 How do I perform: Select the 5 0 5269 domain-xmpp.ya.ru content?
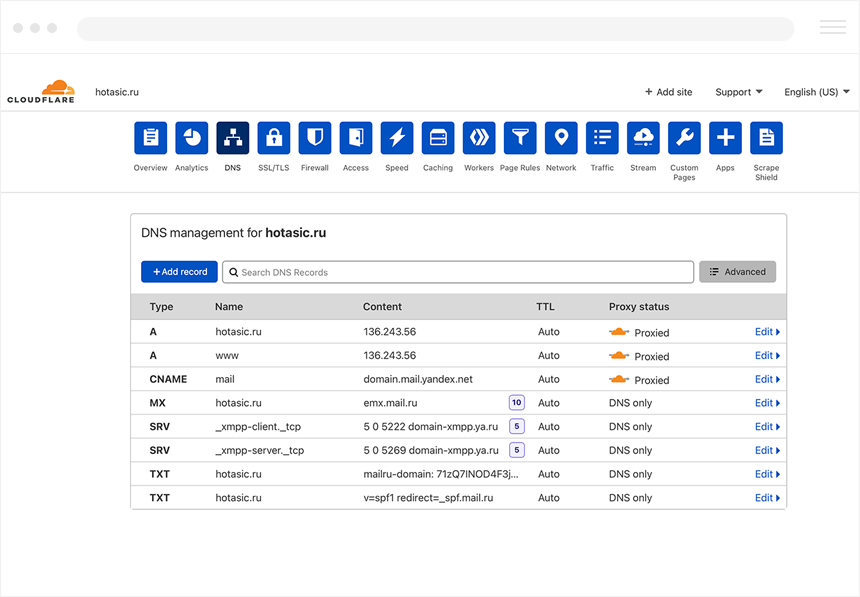click(431, 450)
